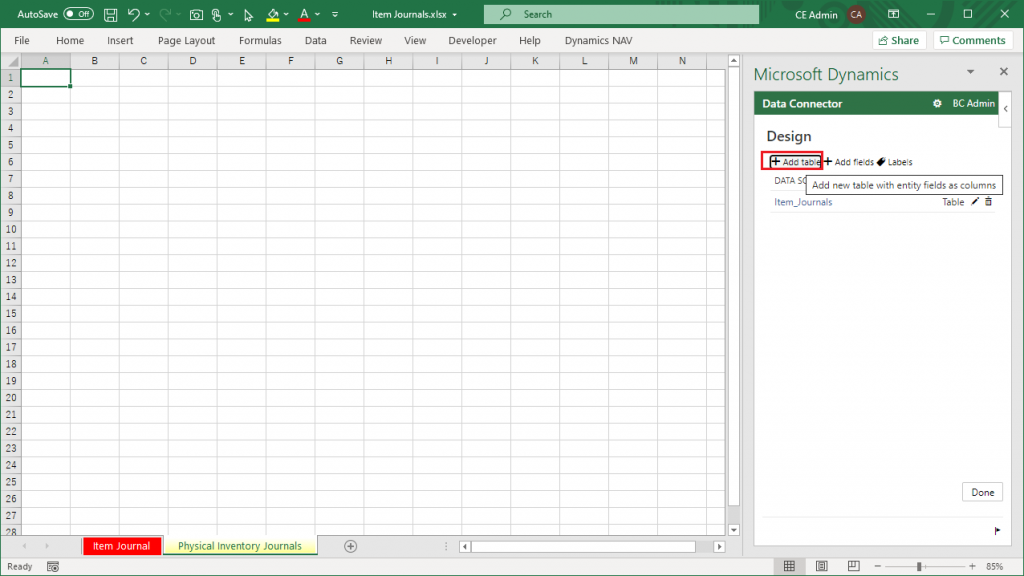Click the Share button
The height and width of the screenshot is (576, 1024).
[899, 40]
